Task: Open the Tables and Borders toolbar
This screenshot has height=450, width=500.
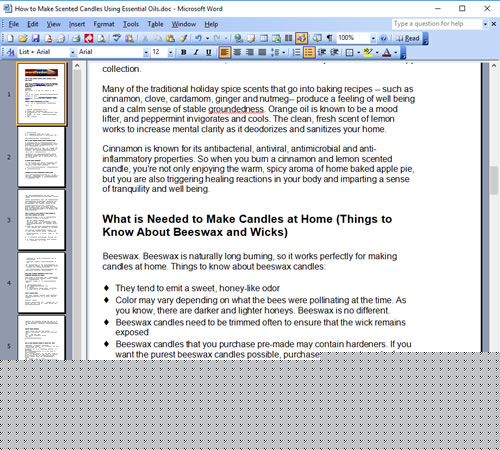Action: click(251, 38)
